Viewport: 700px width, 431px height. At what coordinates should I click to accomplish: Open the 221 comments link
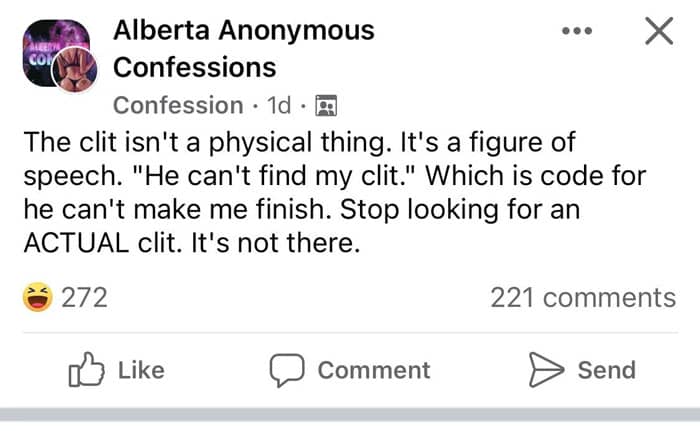tap(583, 297)
